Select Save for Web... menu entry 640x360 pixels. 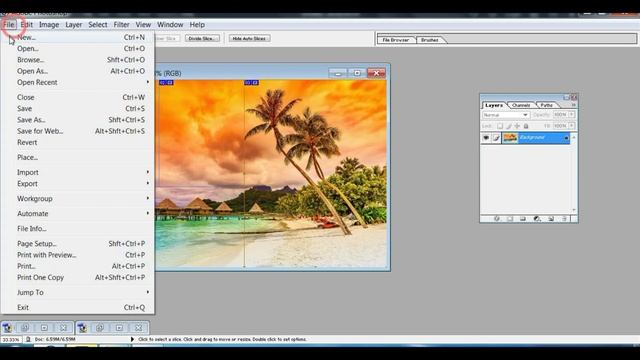click(x=78, y=131)
